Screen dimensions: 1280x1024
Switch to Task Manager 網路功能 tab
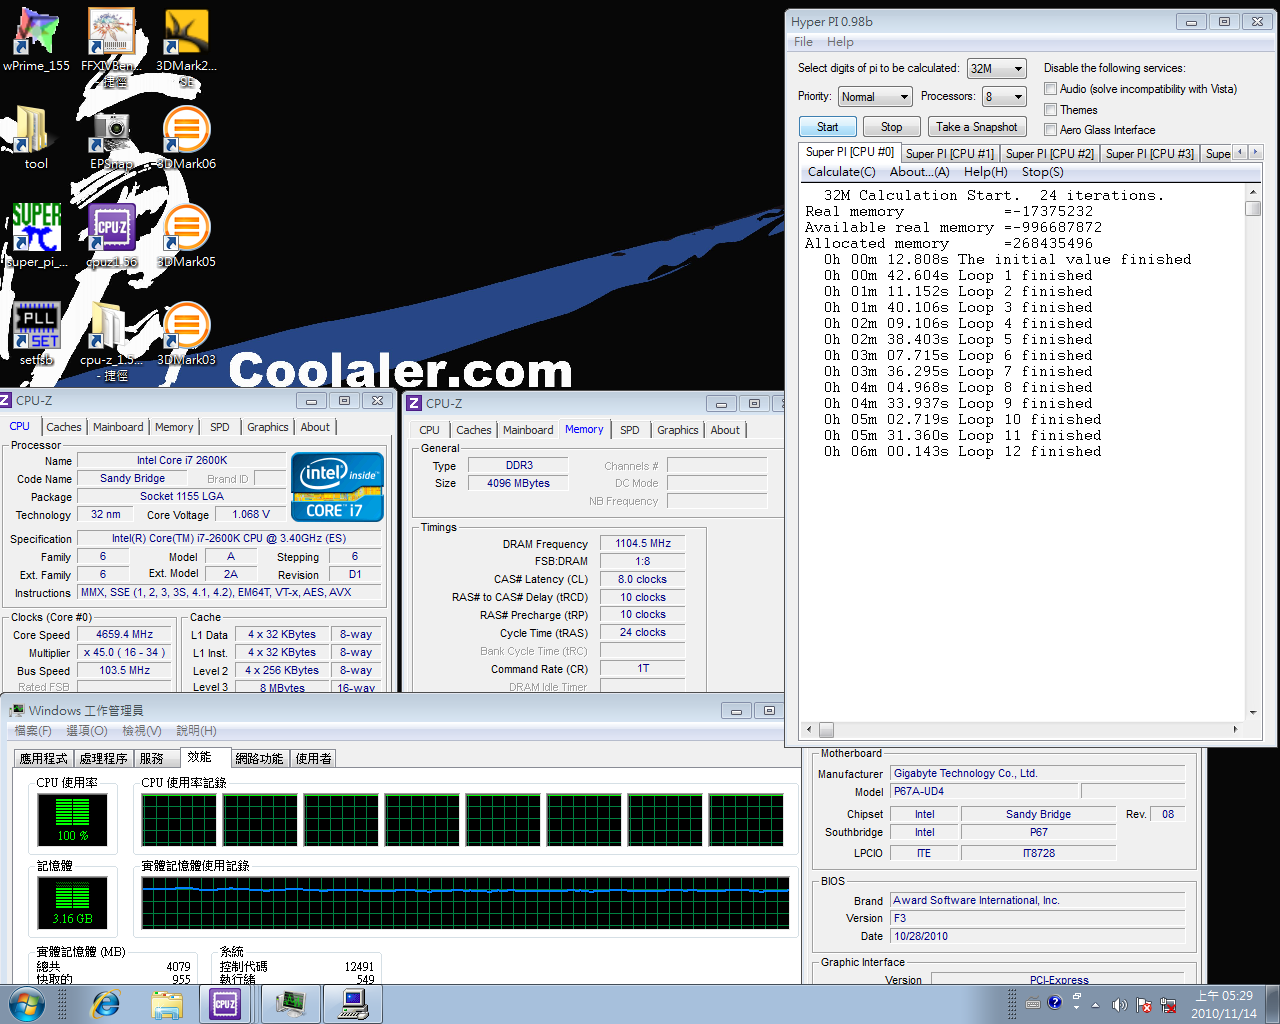pos(259,759)
